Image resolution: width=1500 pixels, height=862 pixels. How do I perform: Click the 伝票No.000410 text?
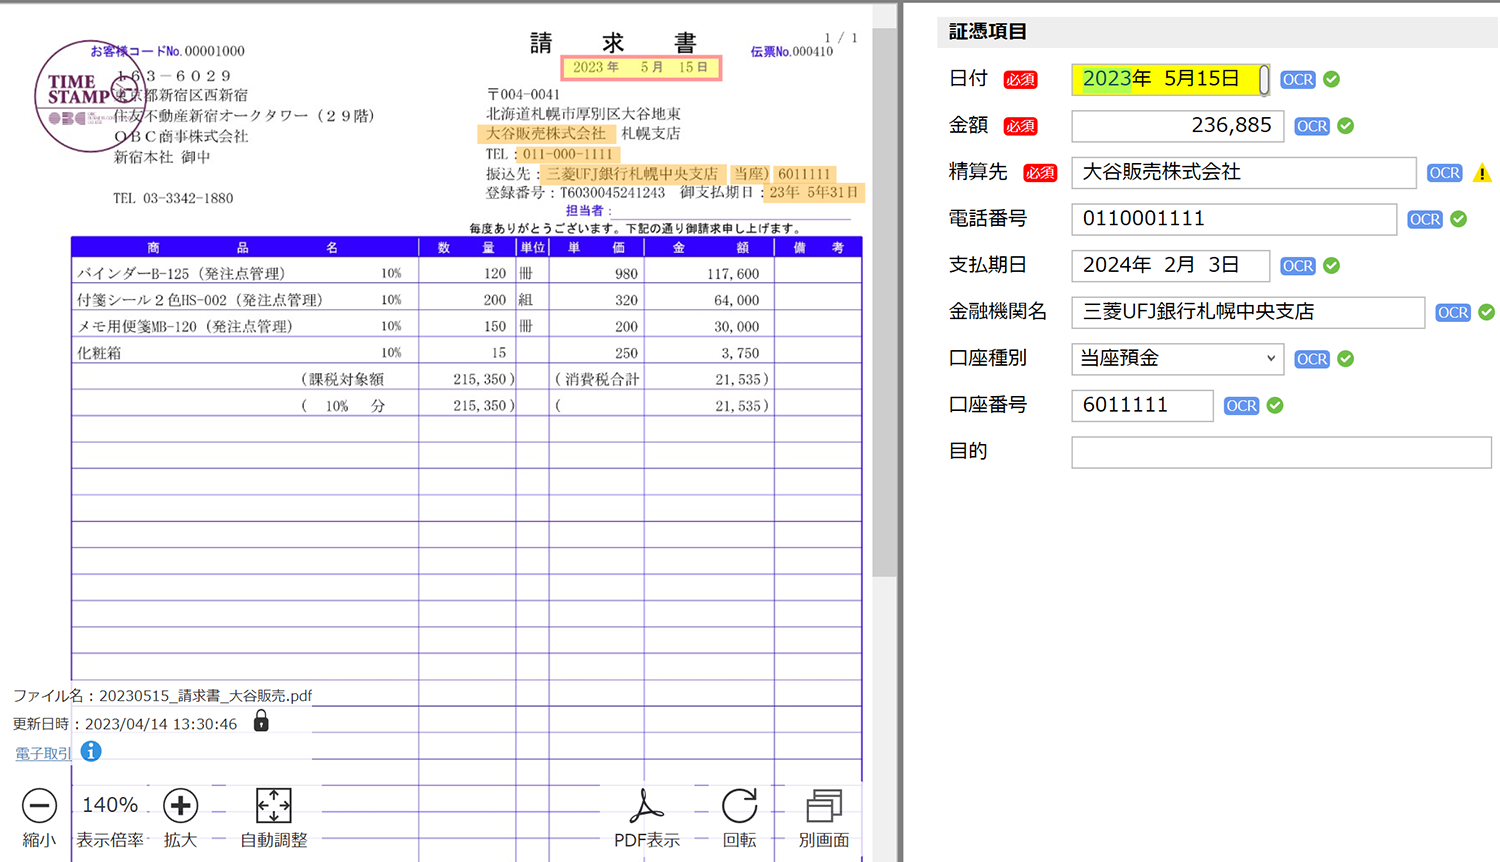click(792, 51)
